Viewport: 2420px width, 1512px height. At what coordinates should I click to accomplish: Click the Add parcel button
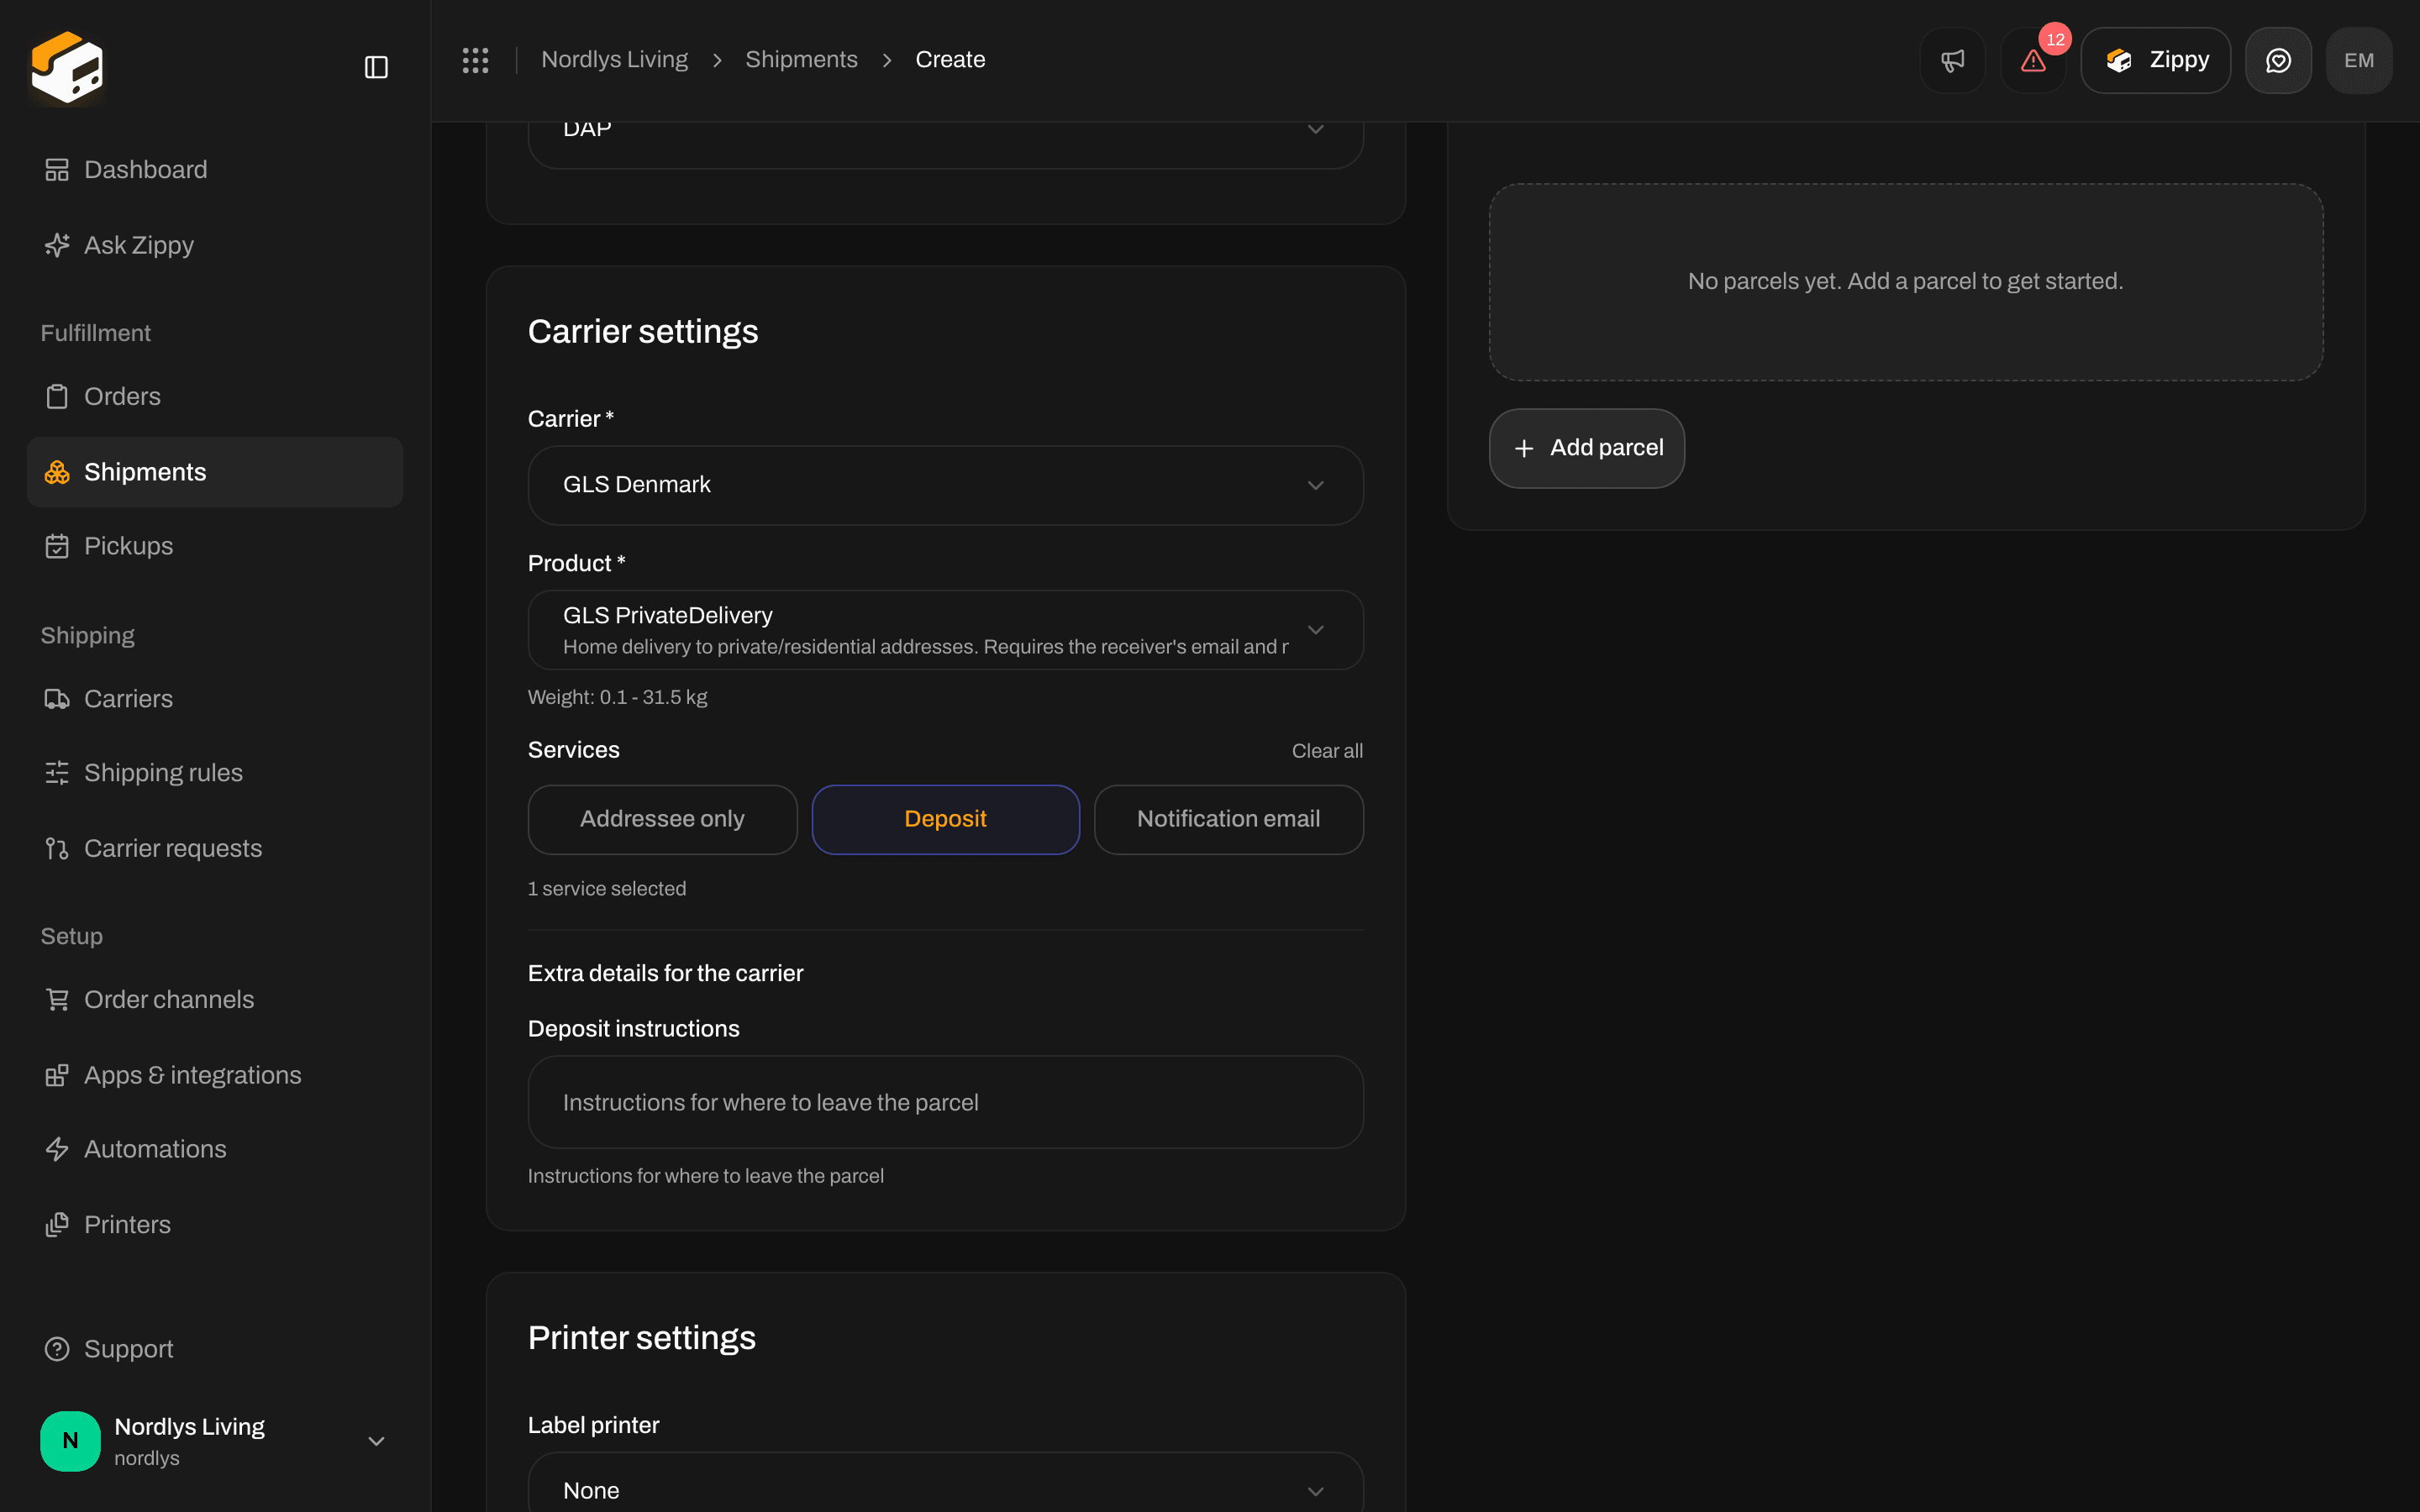pyautogui.click(x=1586, y=448)
